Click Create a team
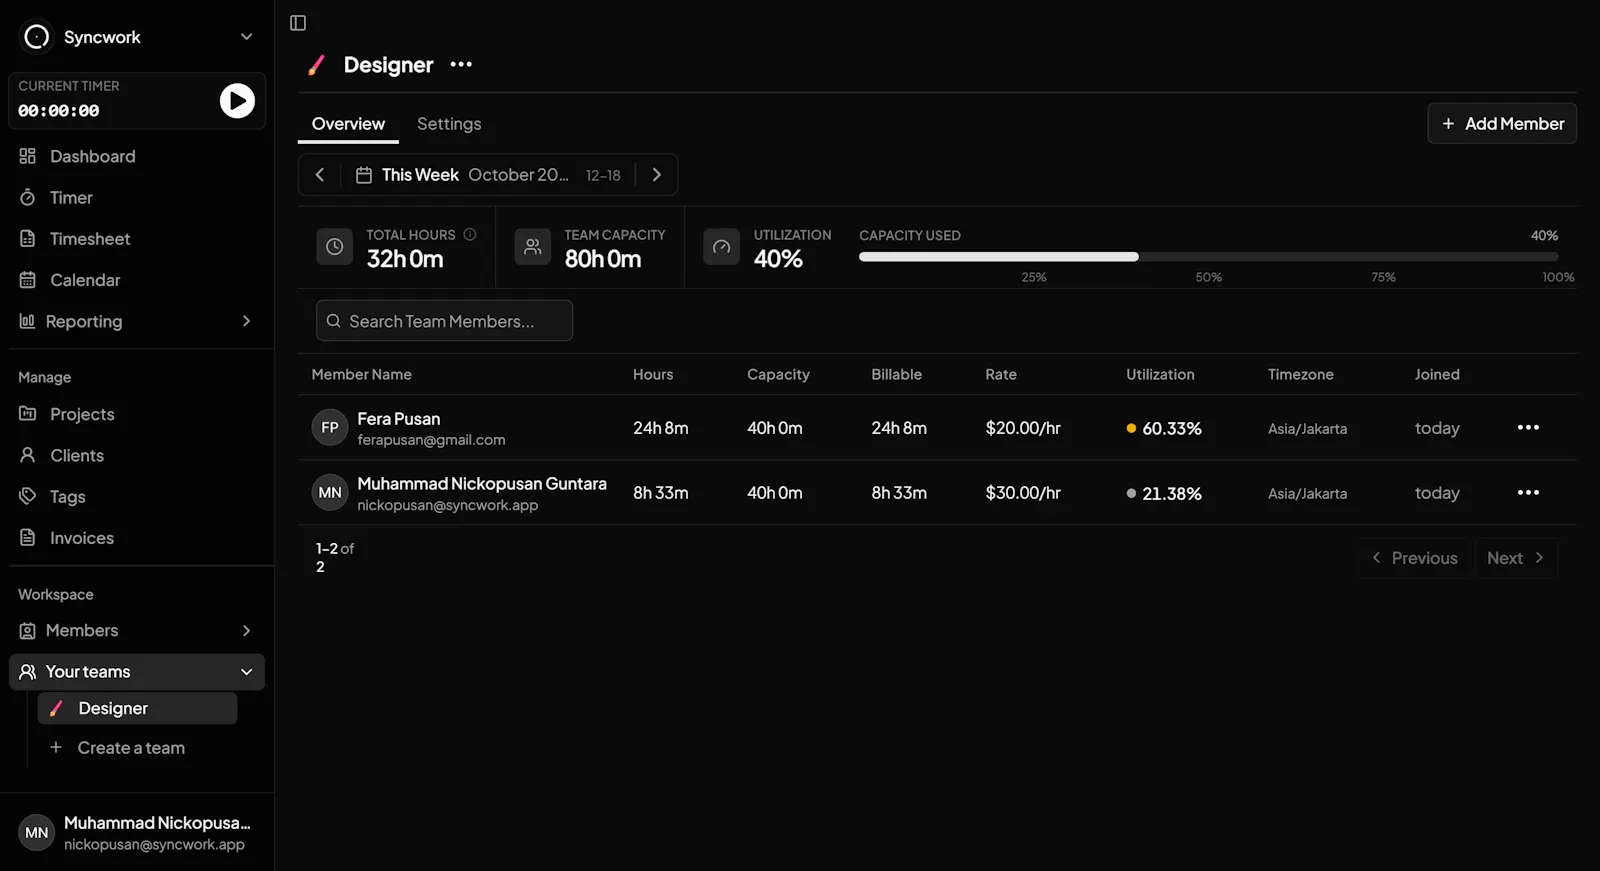 [x=131, y=748]
